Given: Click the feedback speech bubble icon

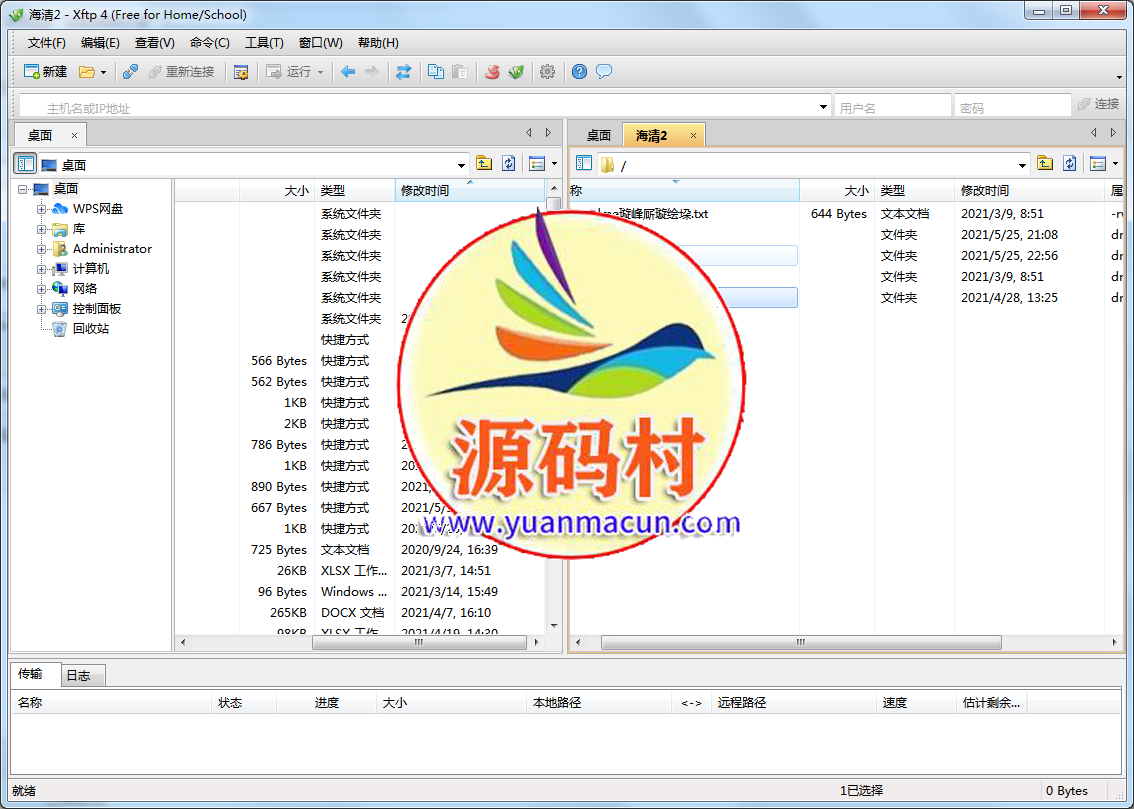Looking at the screenshot, I should (604, 72).
